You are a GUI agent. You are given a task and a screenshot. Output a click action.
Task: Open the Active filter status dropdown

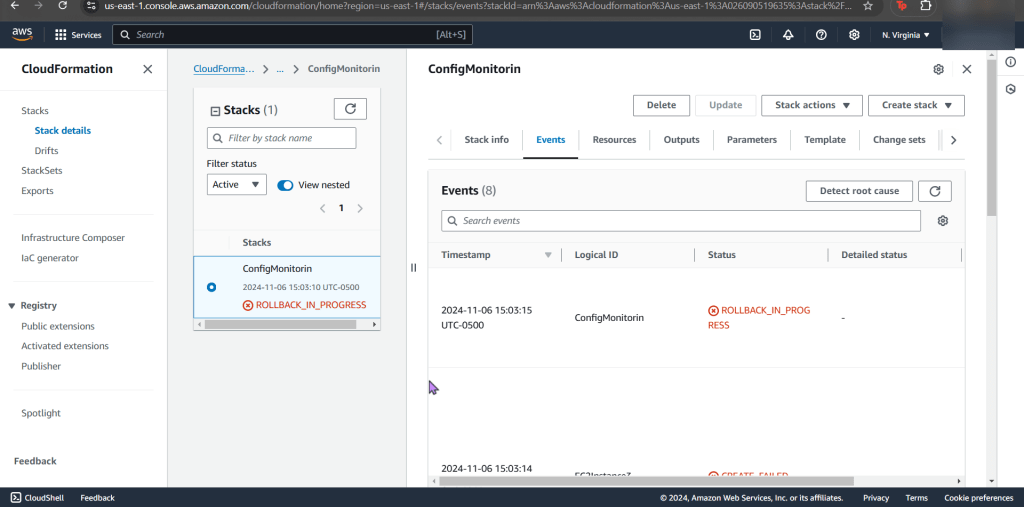(x=237, y=185)
